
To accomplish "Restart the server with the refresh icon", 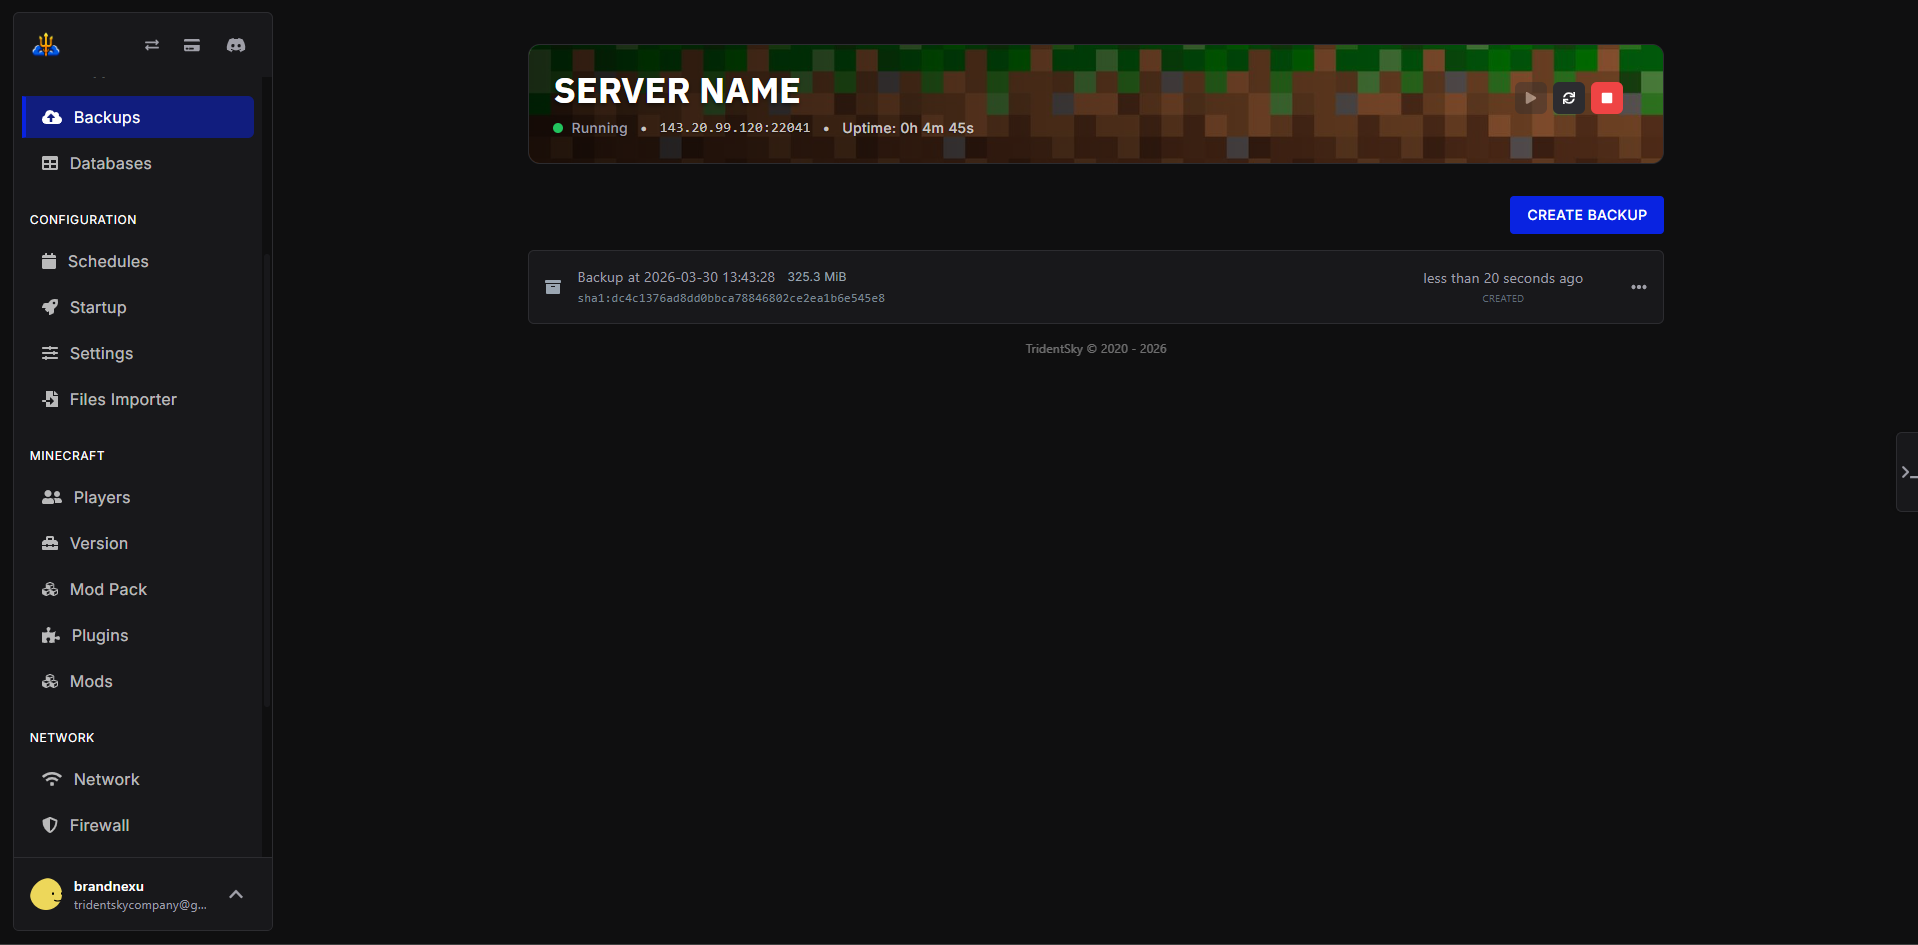I will tap(1568, 98).
